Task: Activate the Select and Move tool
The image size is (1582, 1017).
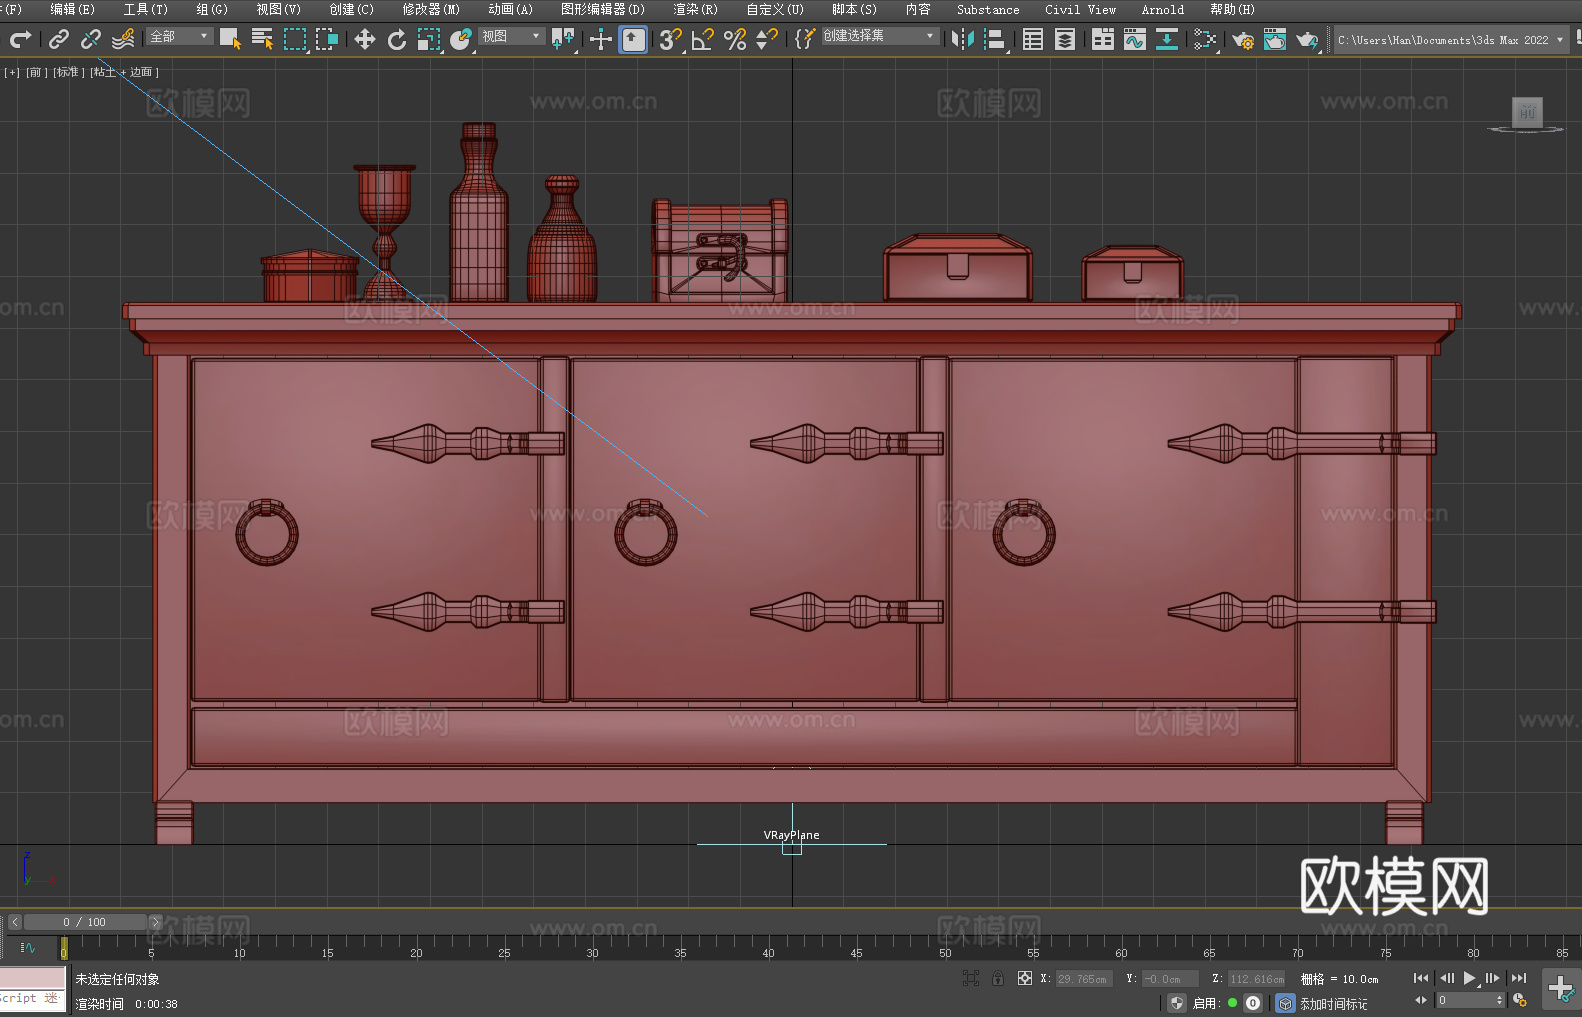Action: coord(365,39)
